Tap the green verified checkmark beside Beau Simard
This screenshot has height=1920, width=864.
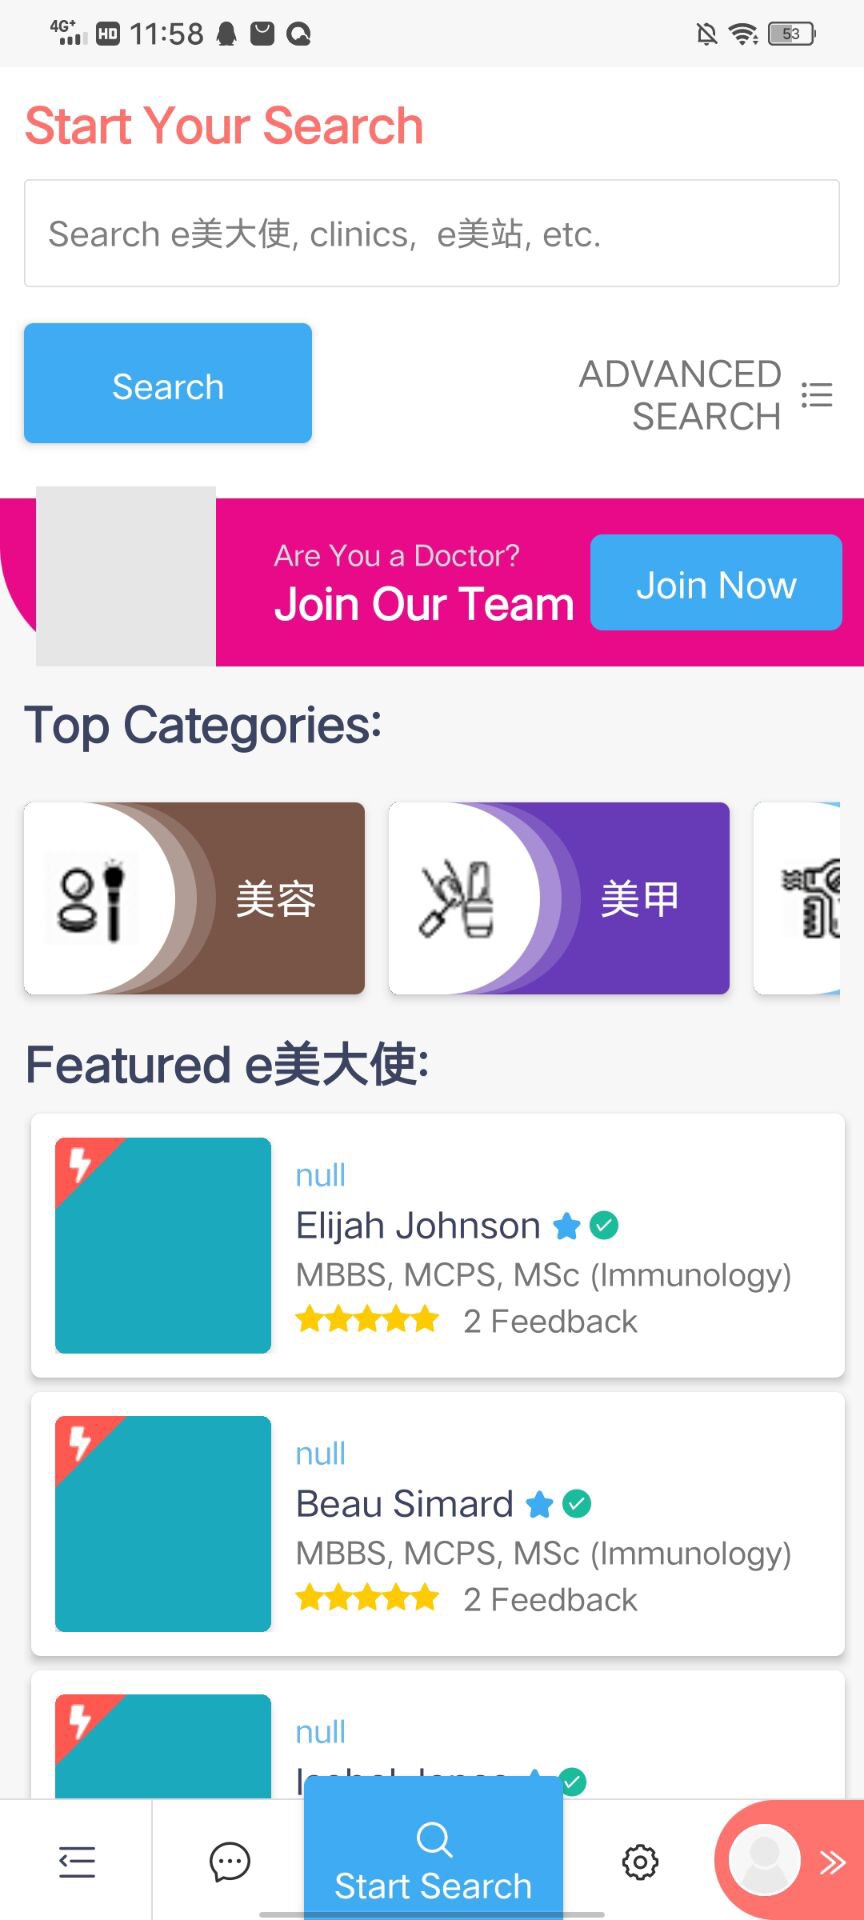577,1503
